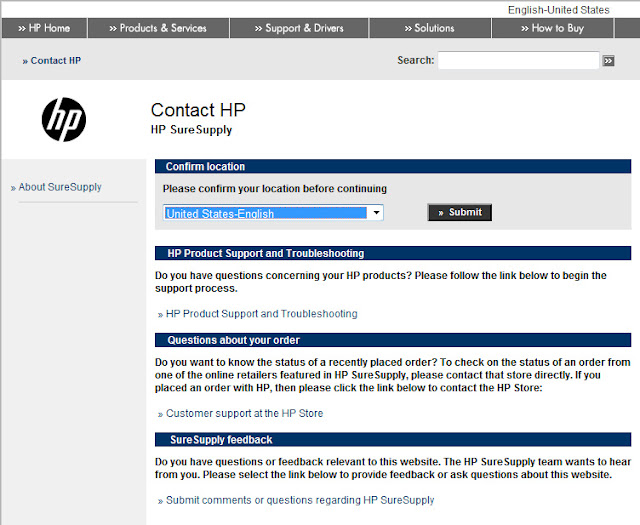
Task: Open the Solutions menu
Action: (x=430, y=28)
